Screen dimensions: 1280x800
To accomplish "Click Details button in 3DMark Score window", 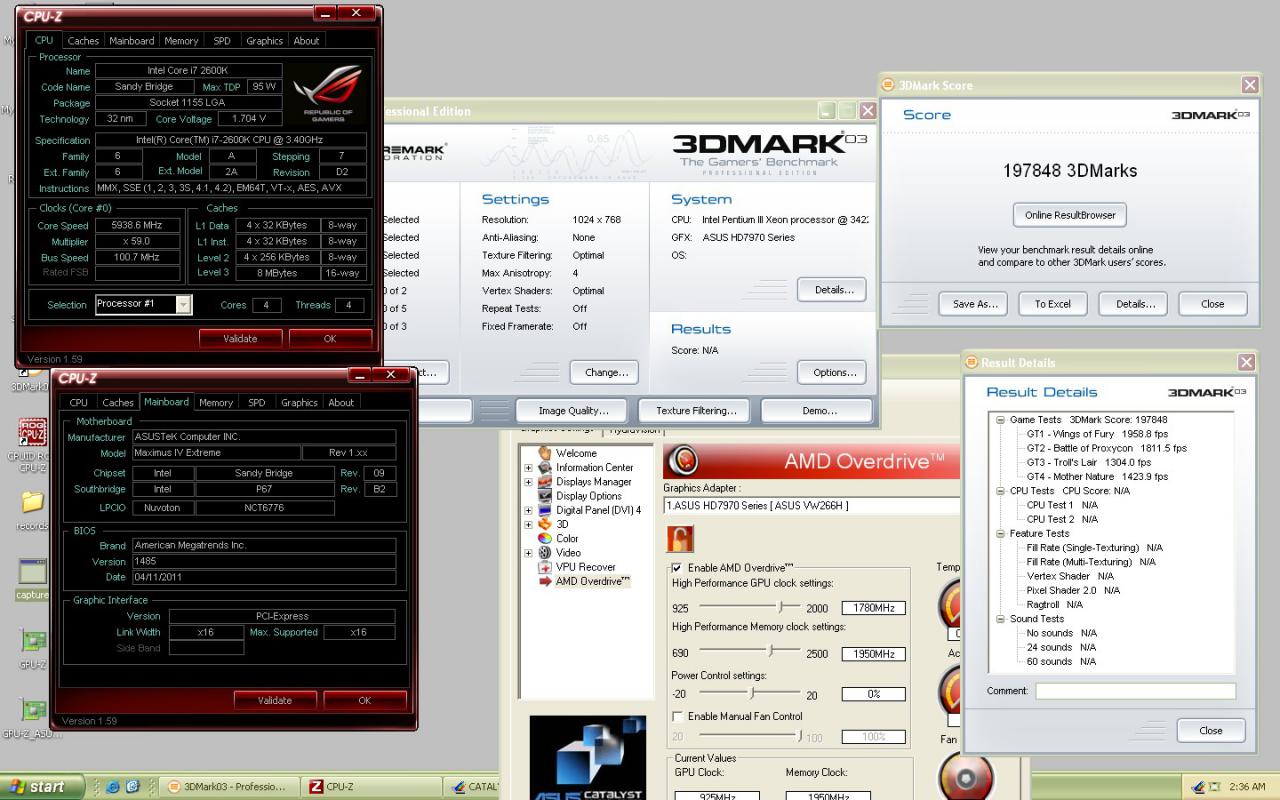I will point(1133,304).
